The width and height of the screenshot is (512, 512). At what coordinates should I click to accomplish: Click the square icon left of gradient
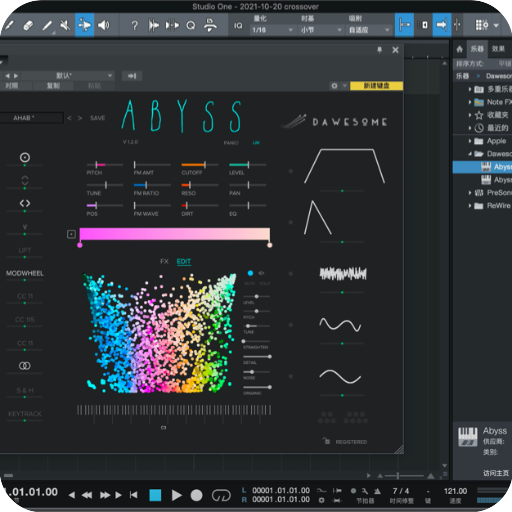[71, 234]
